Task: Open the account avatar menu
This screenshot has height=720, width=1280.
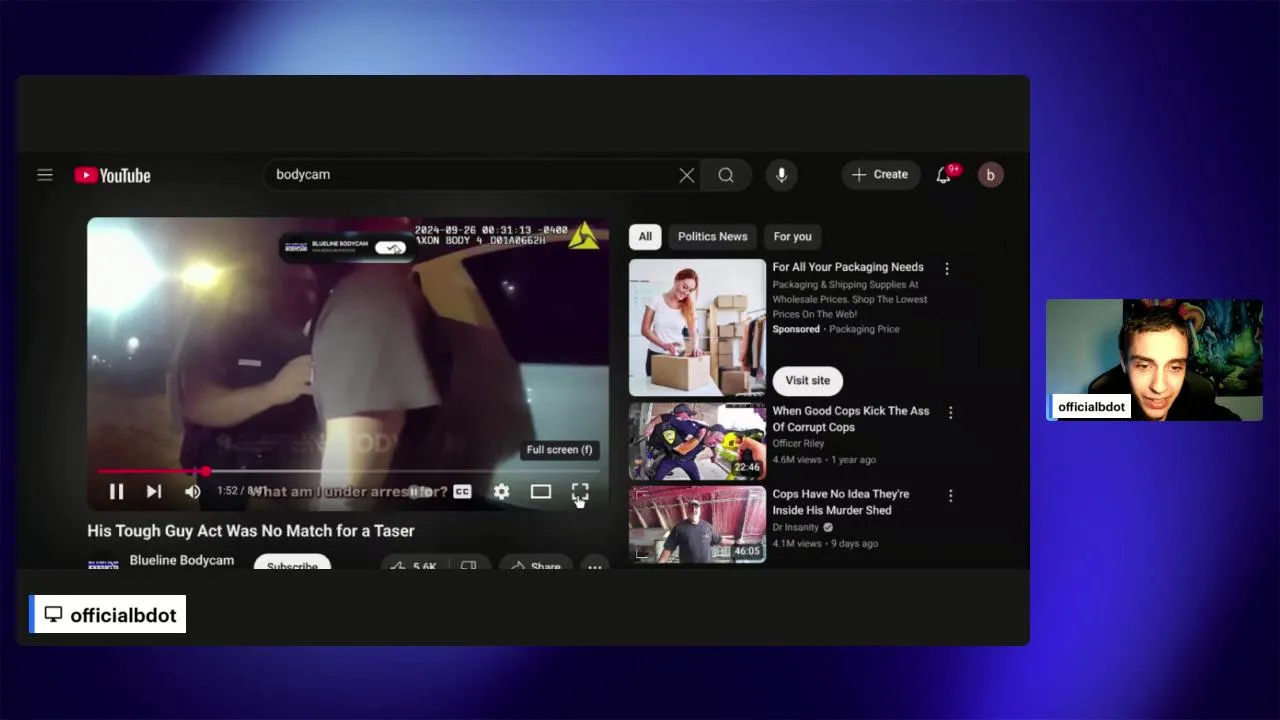Action: click(990, 175)
